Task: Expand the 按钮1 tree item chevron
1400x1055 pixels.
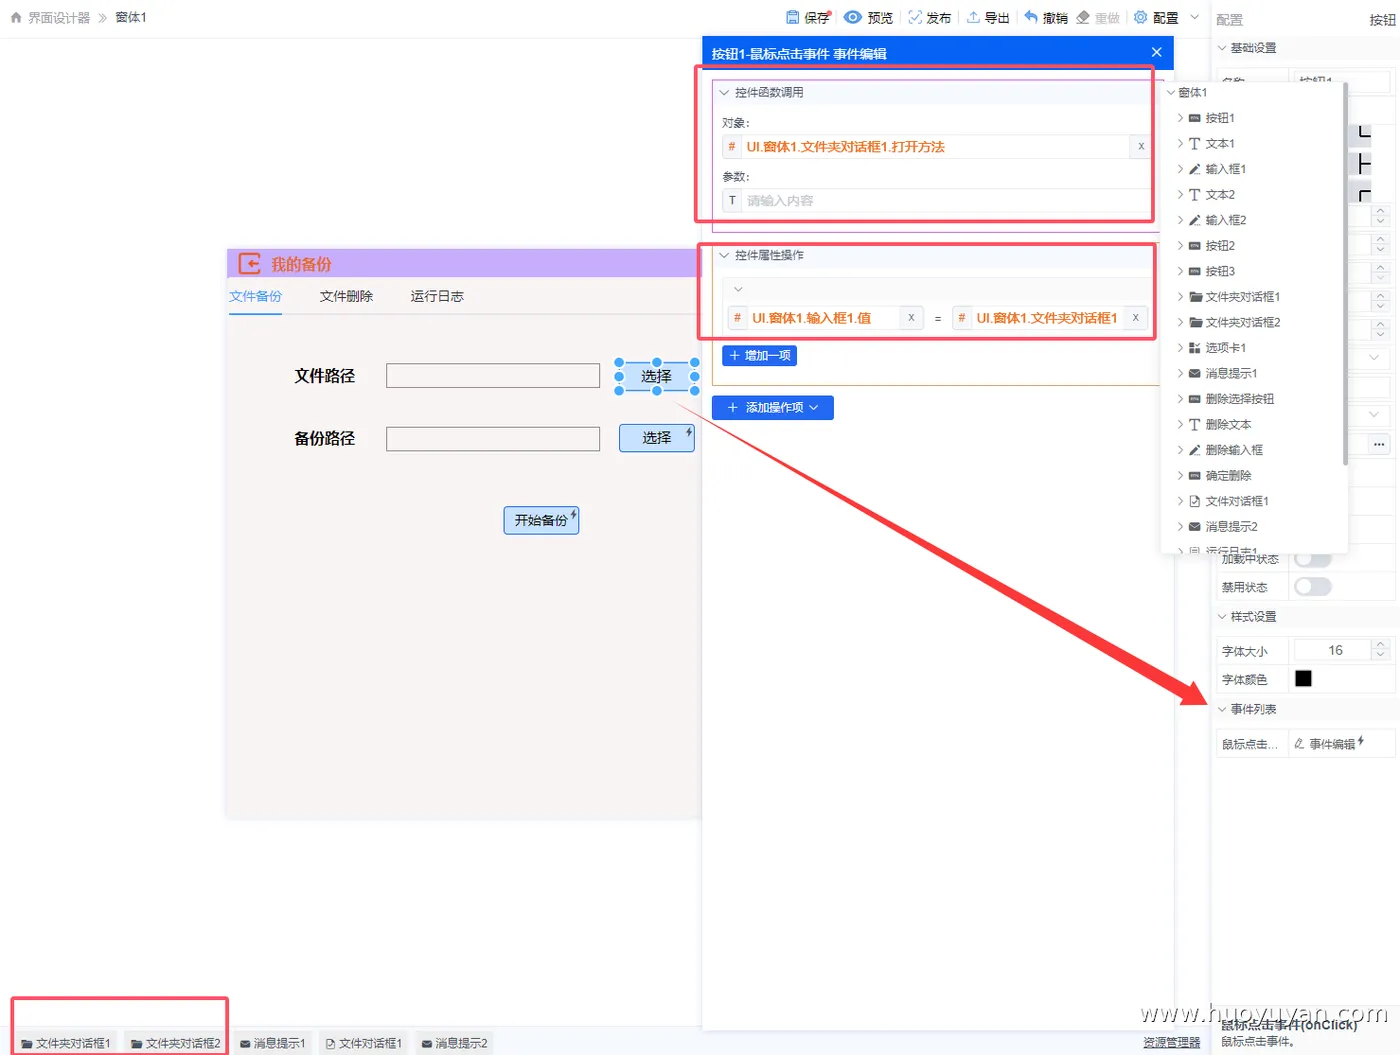Action: 1181,117
